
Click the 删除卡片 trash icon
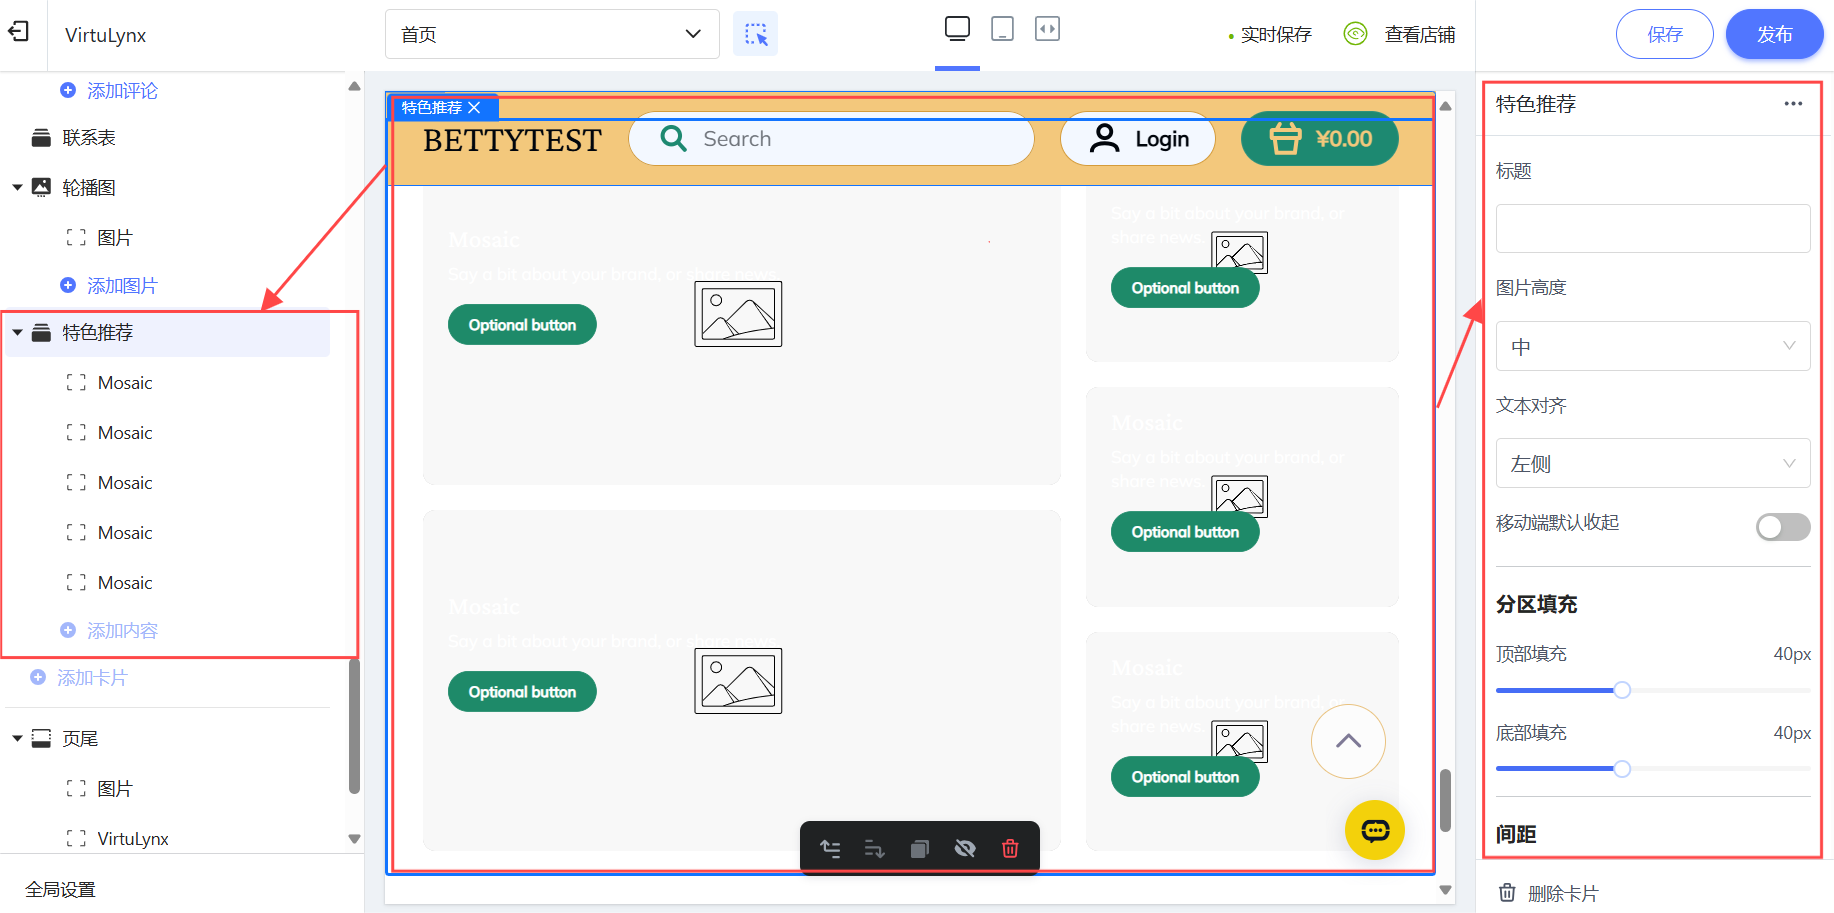1507,893
